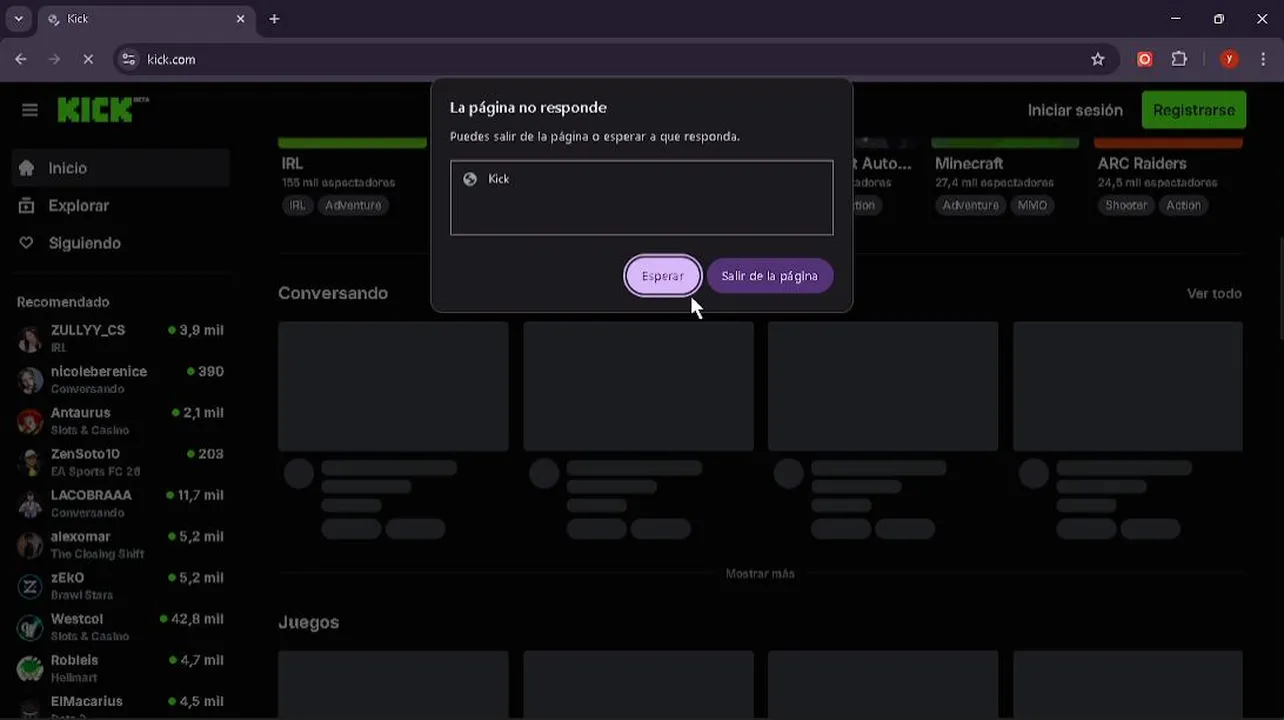1284x720 pixels.
Task: Go to Inicio in sidebar
Action: (120, 168)
